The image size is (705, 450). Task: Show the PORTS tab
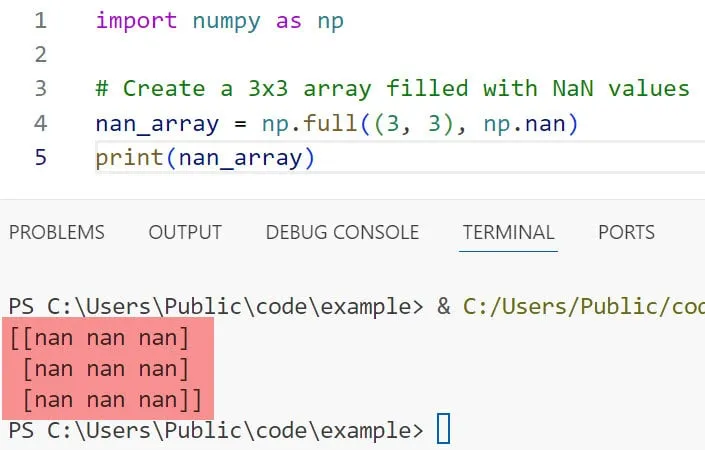click(x=626, y=232)
